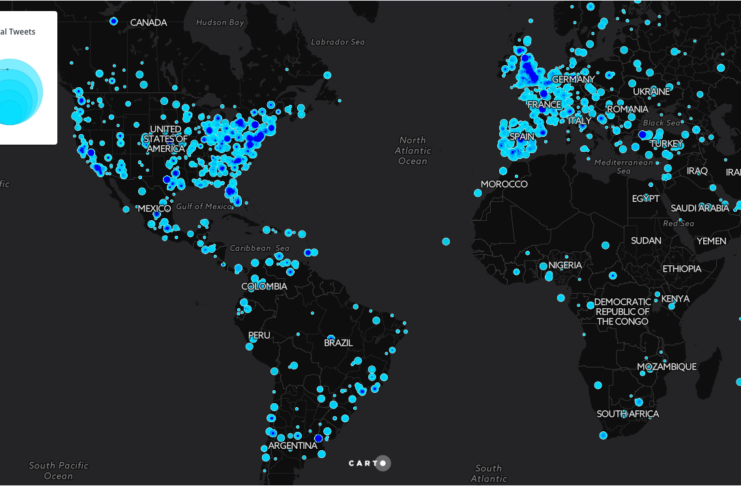741x486 pixels.
Task: Click the bubble-size graphic in the legend
Action: (19, 94)
